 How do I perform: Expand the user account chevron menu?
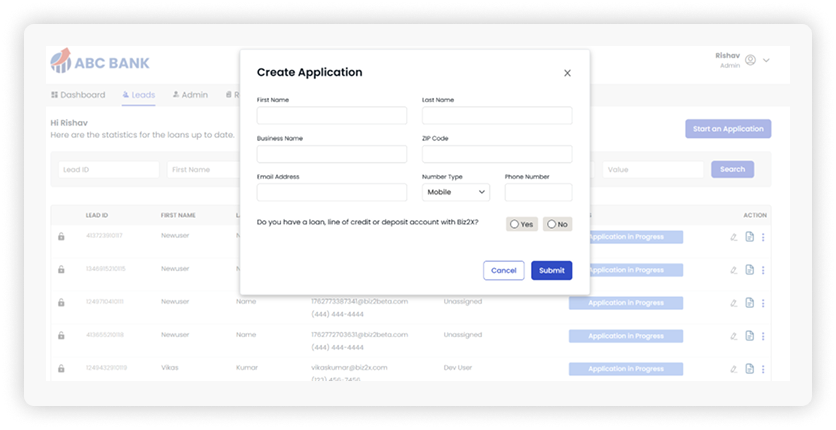767,61
